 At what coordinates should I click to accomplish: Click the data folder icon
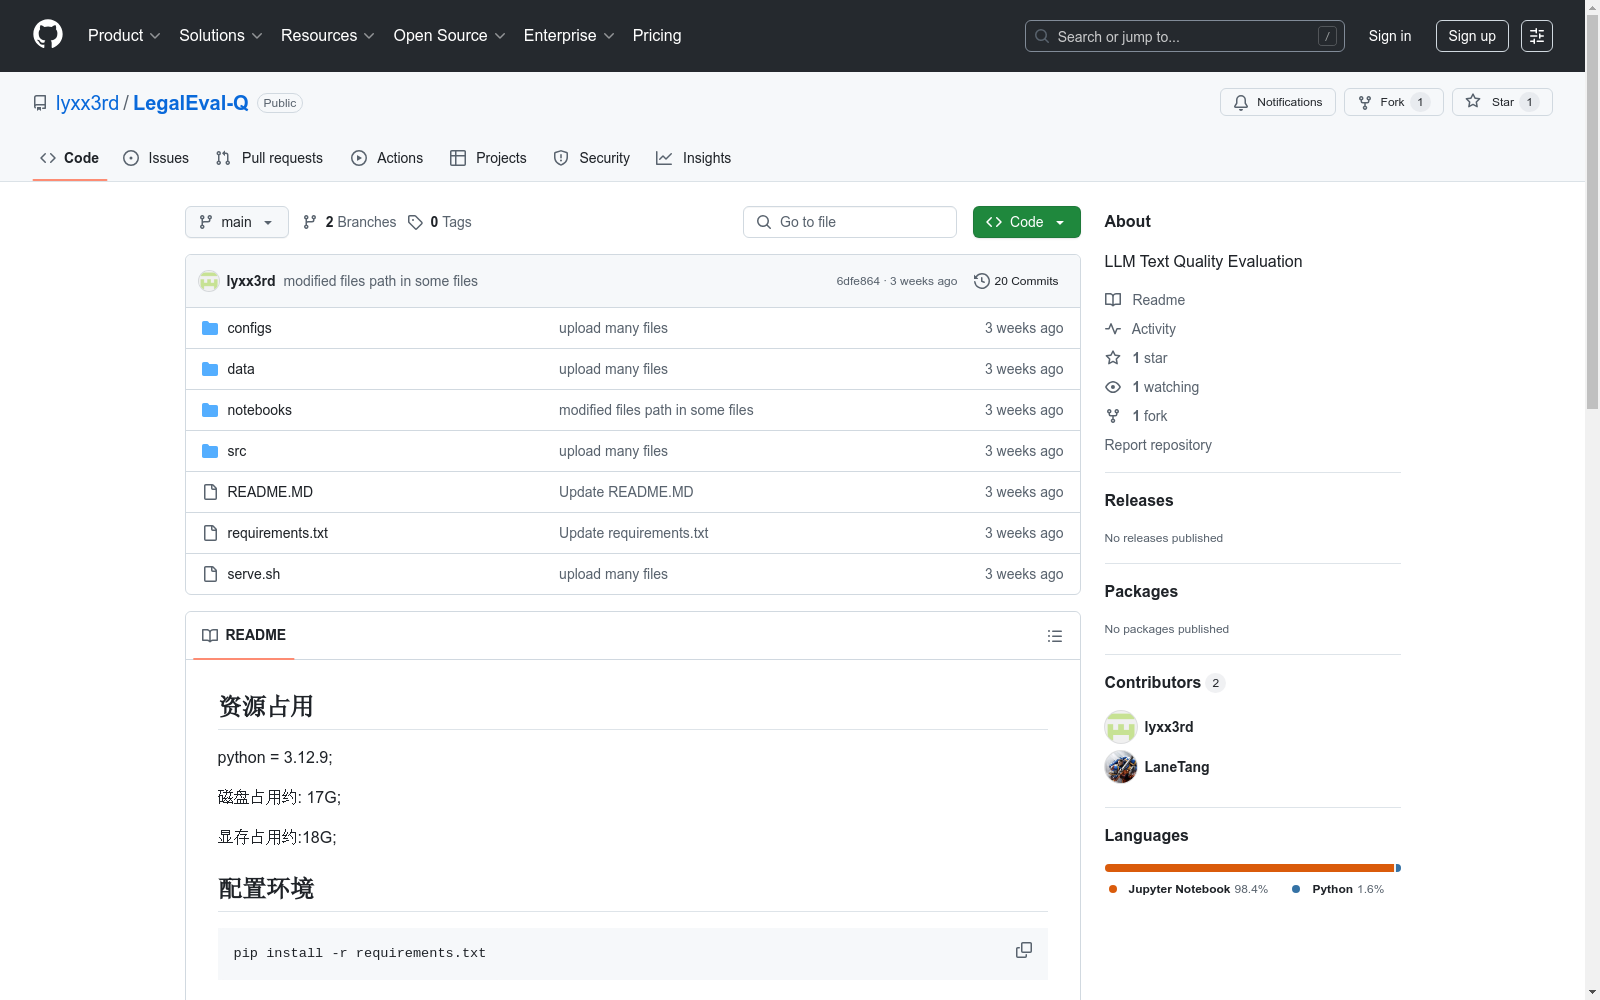pos(210,369)
